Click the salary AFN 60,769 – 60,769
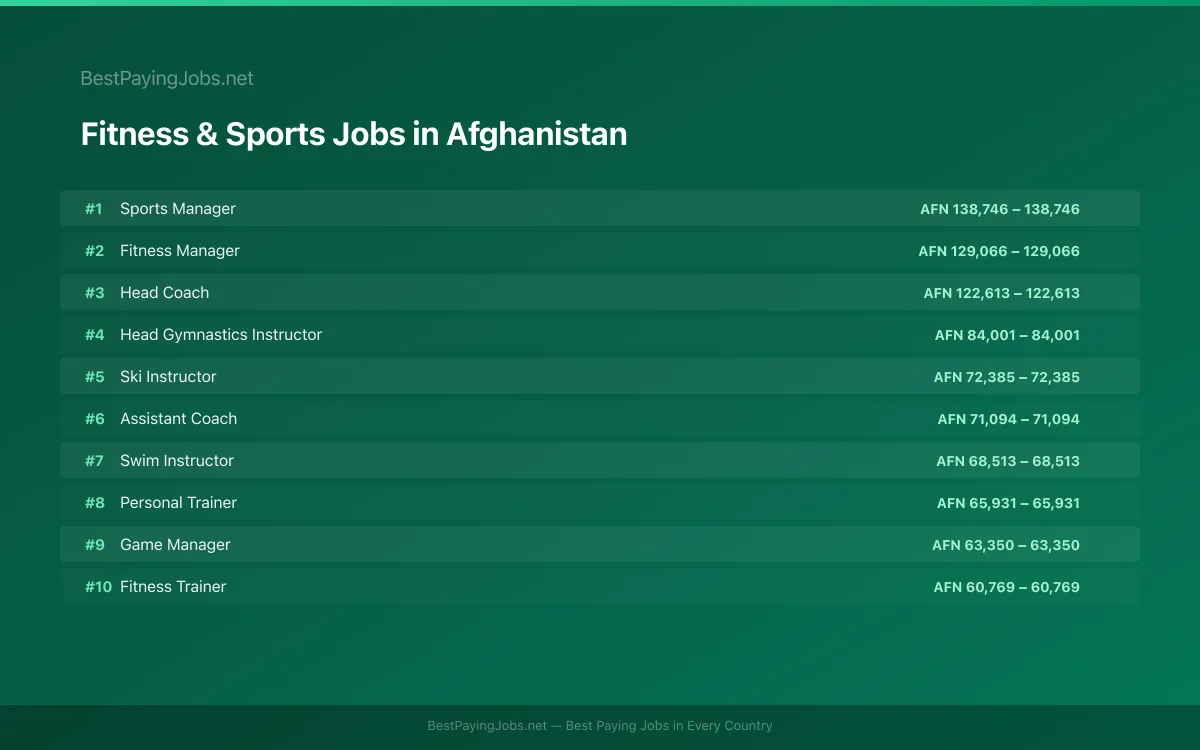This screenshot has width=1200, height=750. click(1007, 587)
